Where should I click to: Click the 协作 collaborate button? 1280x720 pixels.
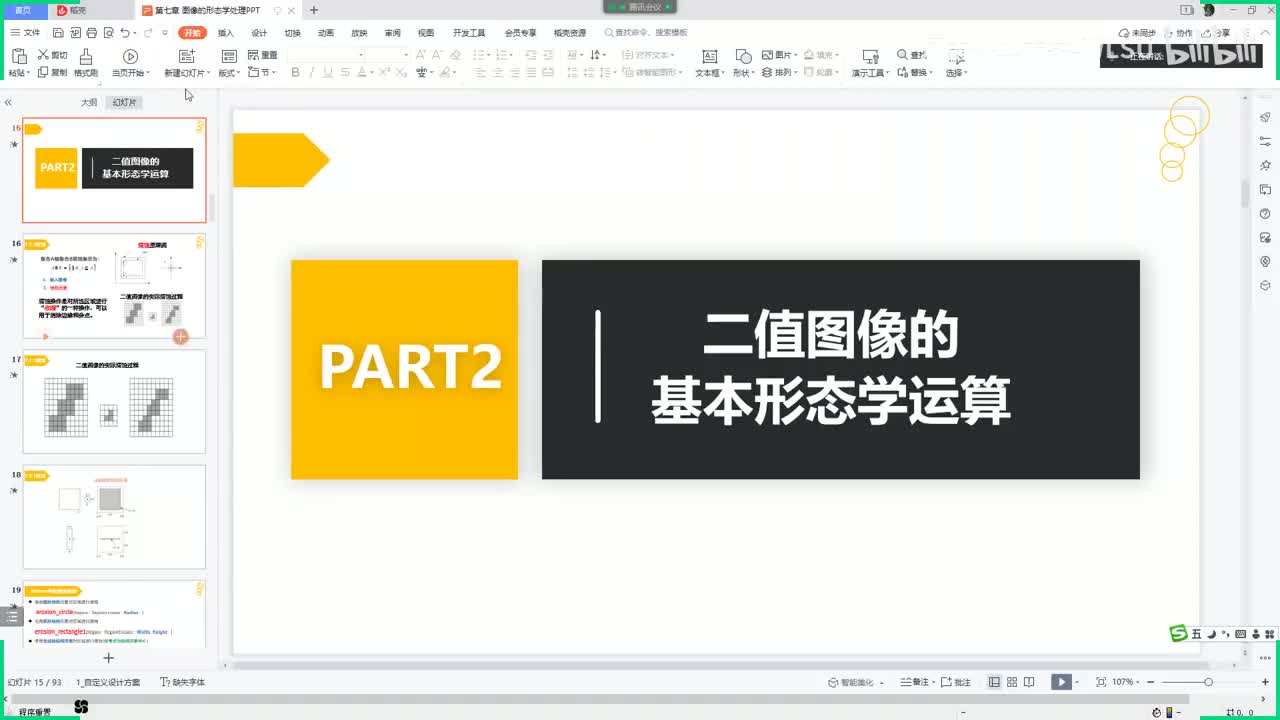(x=1178, y=33)
